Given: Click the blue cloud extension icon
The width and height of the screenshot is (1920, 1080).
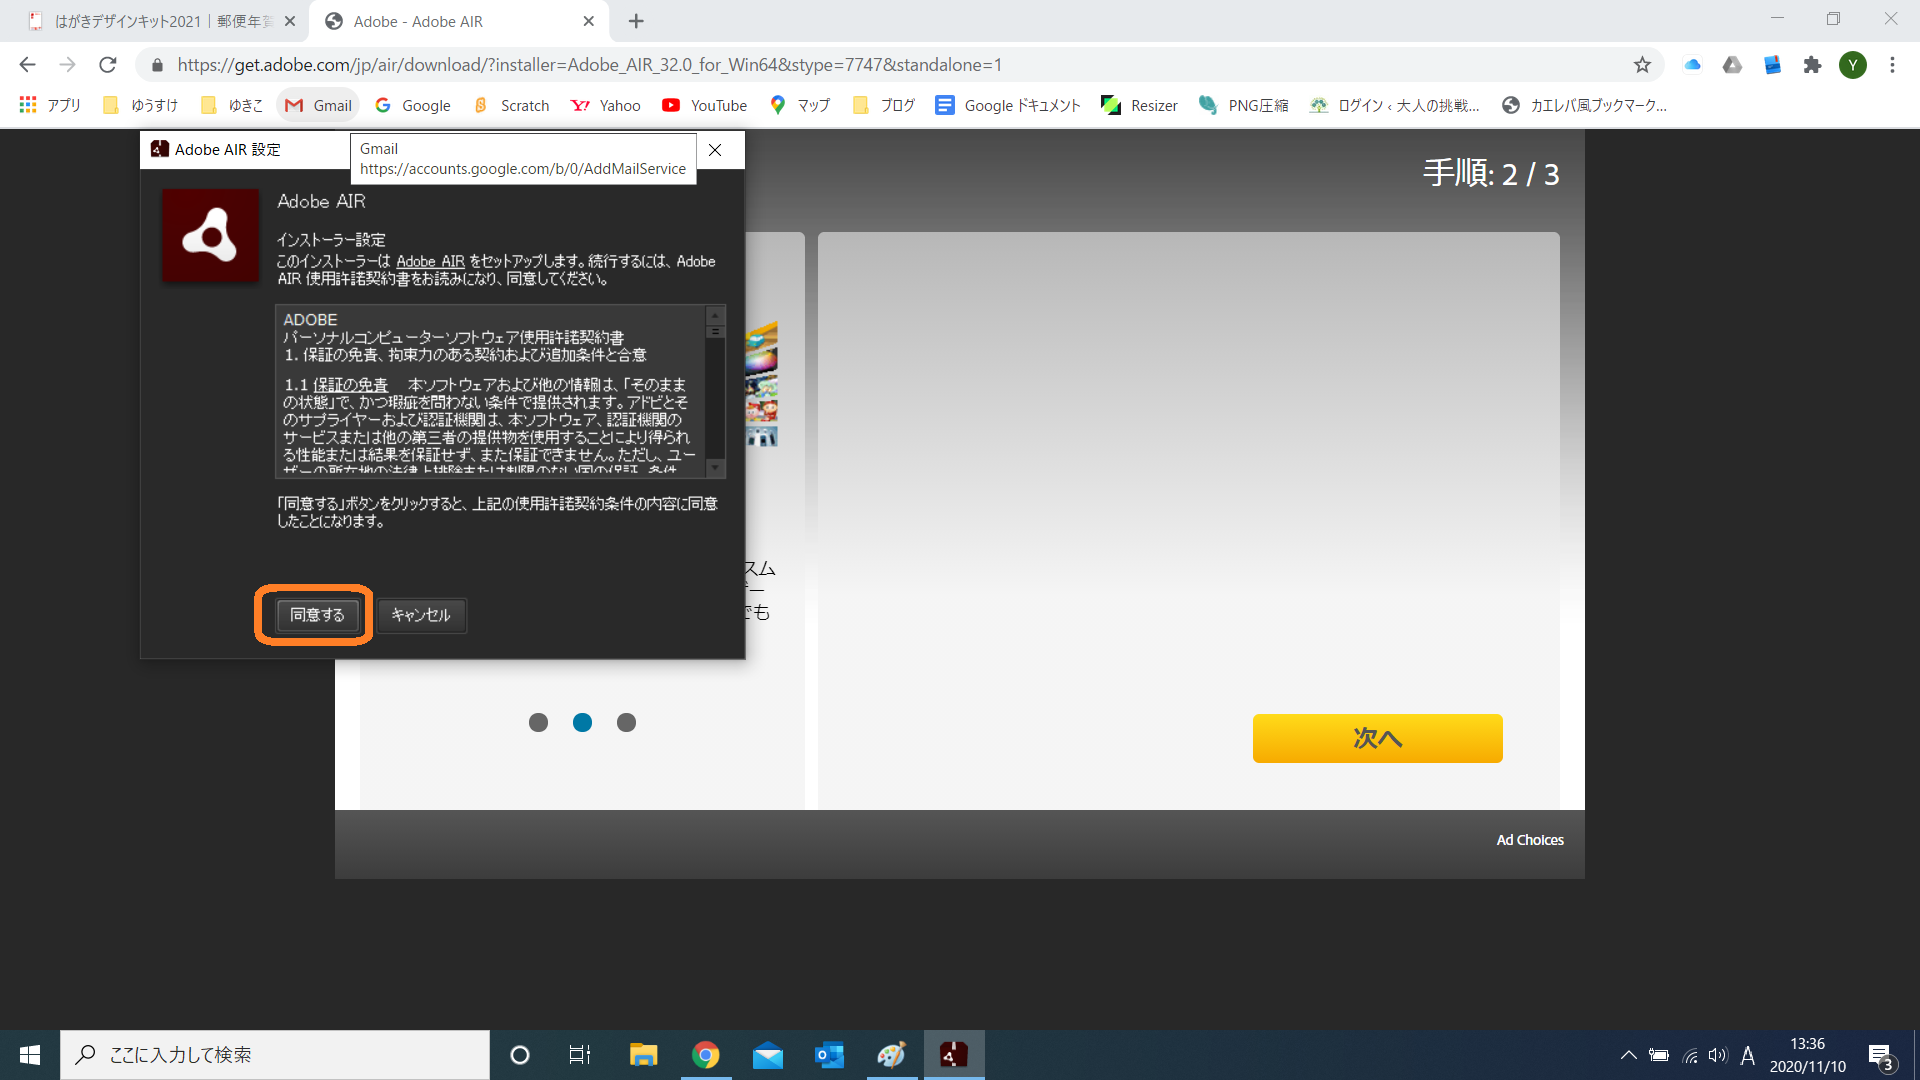Looking at the screenshot, I should pyautogui.click(x=1692, y=65).
